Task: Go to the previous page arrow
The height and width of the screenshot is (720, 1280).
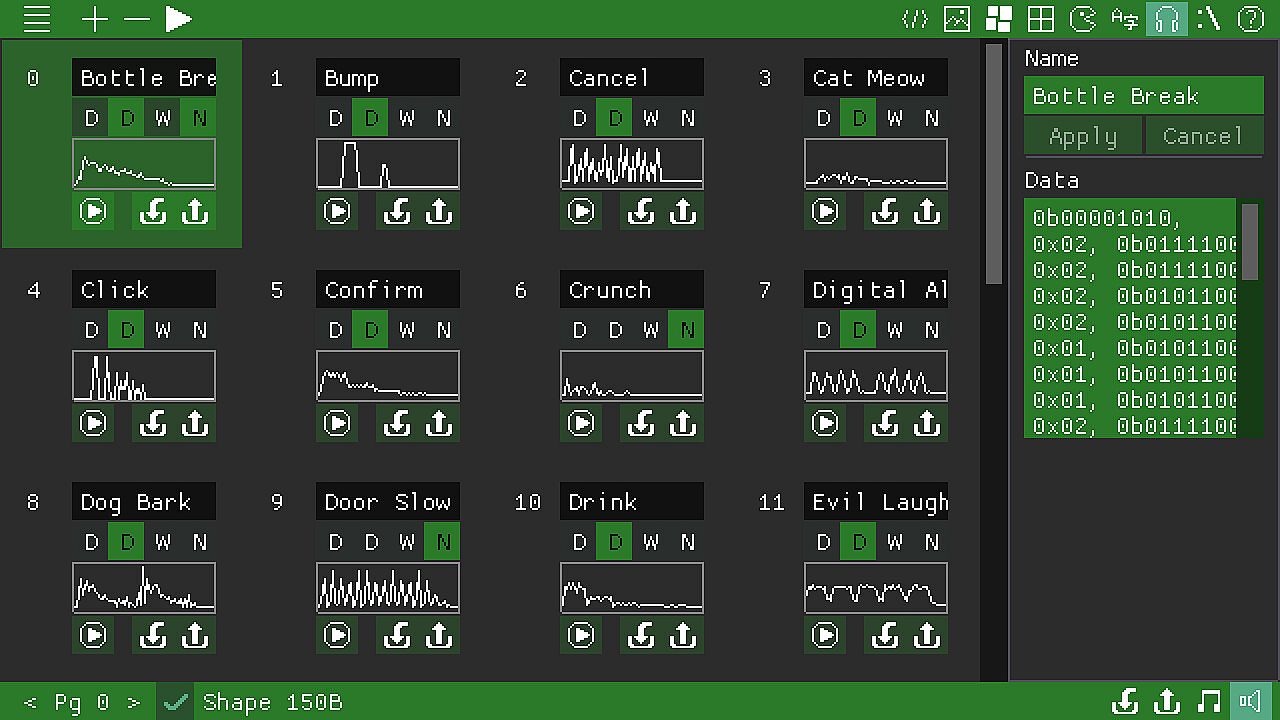Action: click(30, 702)
